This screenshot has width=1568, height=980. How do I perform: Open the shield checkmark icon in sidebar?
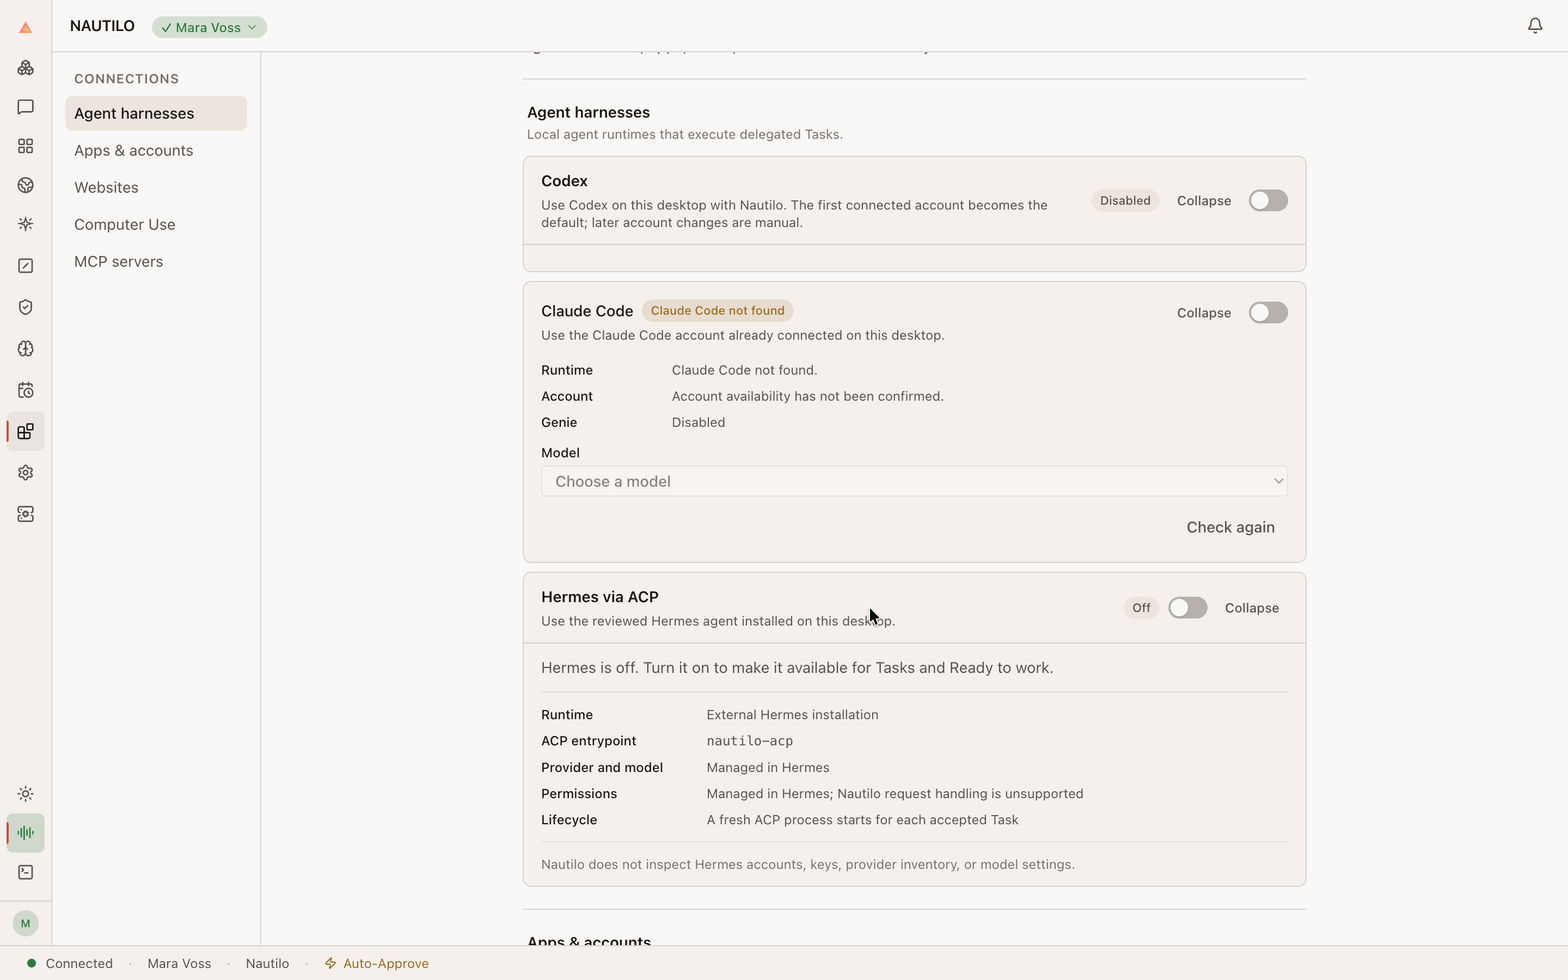(x=26, y=307)
